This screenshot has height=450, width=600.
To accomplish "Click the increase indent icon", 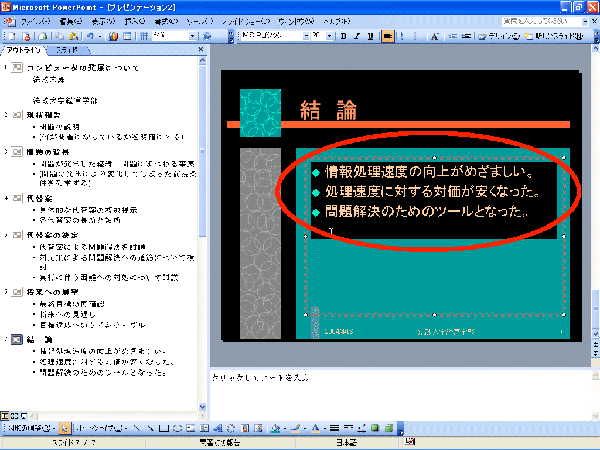I will [466, 36].
